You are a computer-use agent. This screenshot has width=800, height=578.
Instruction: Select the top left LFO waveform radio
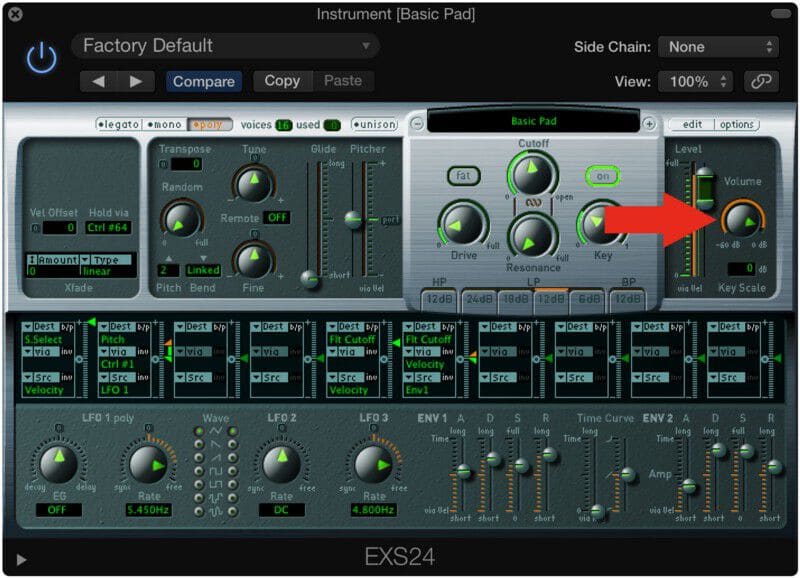(199, 432)
